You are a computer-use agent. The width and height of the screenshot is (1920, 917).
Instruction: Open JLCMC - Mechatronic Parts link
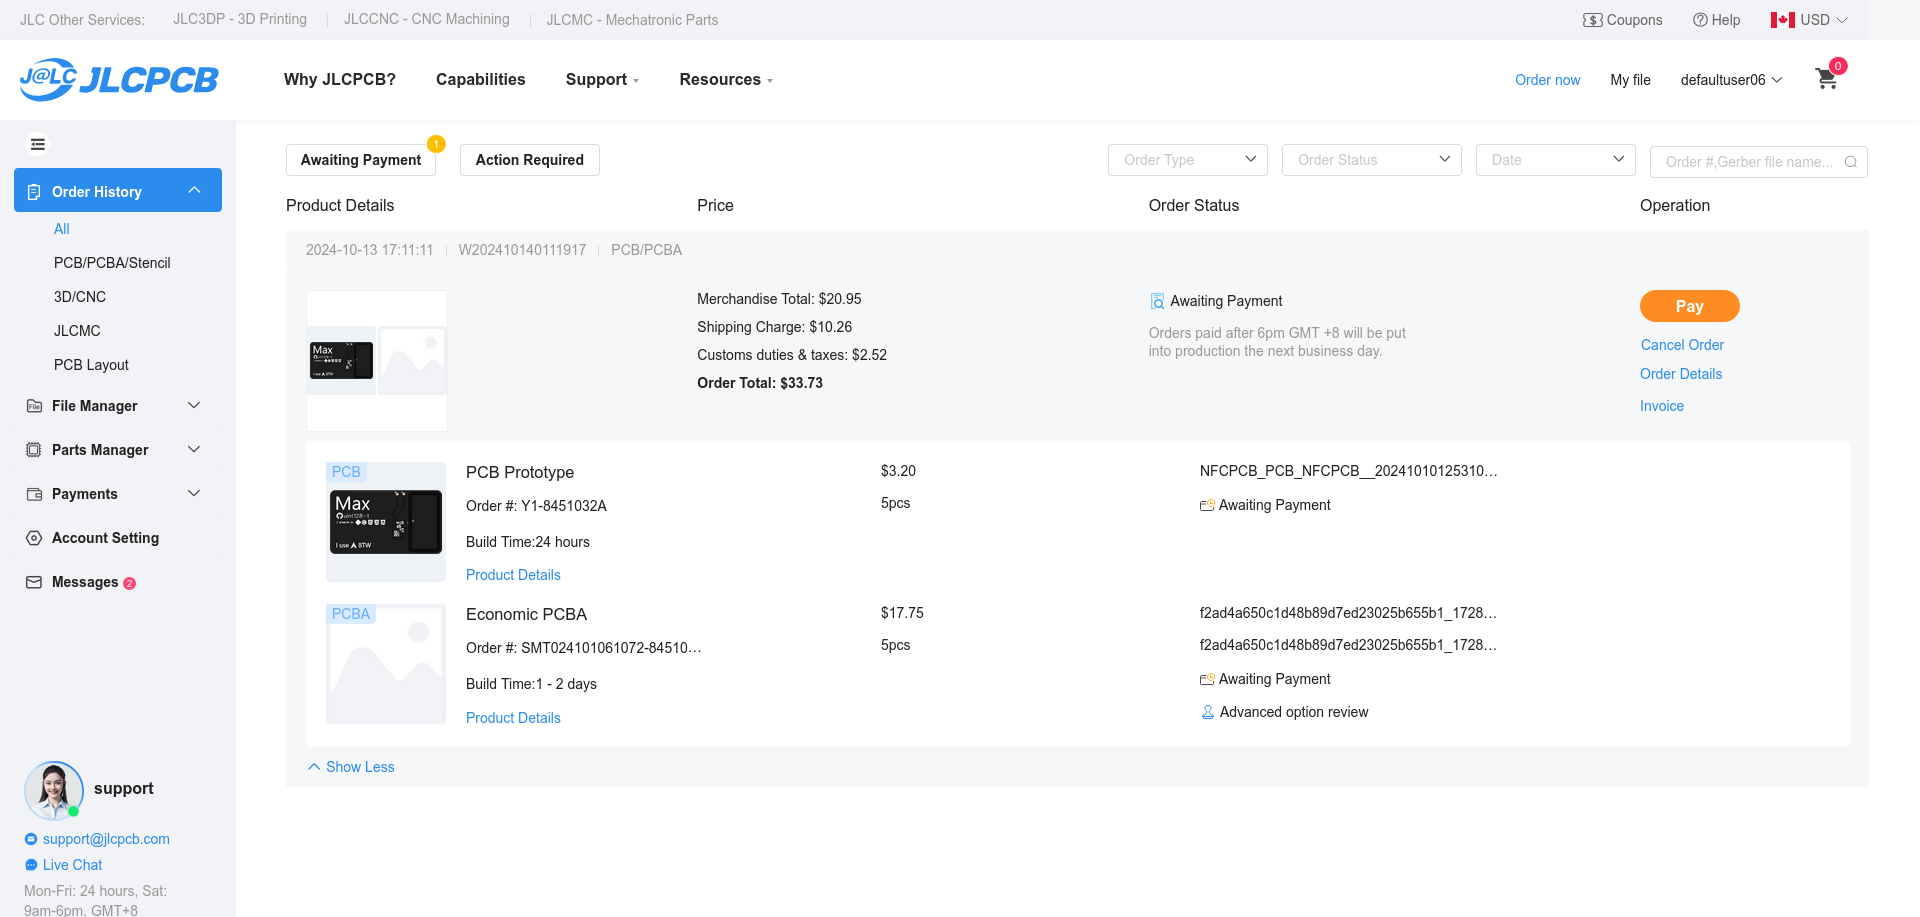pyautogui.click(x=632, y=20)
